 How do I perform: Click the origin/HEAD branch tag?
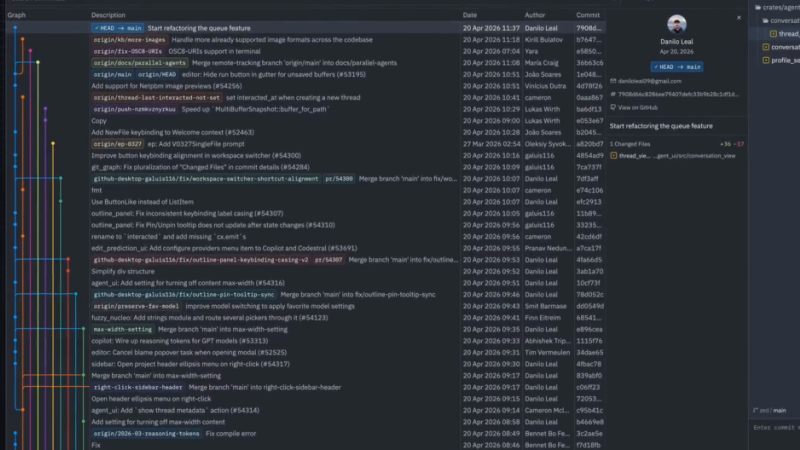point(157,74)
